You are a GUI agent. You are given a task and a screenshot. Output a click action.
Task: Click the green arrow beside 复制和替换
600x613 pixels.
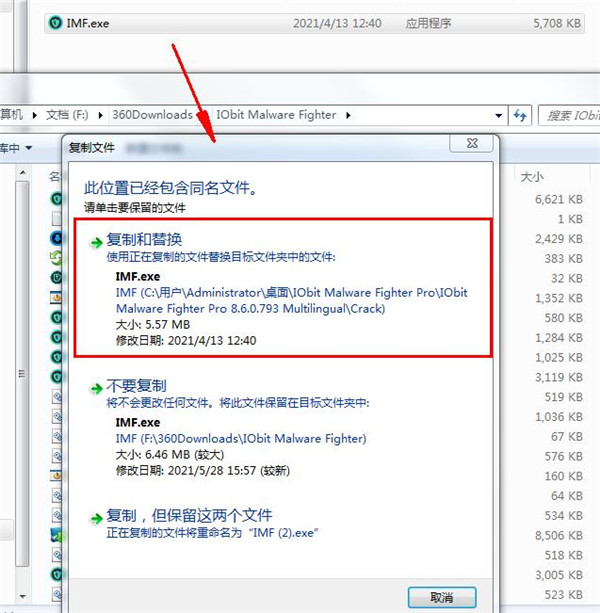96,243
